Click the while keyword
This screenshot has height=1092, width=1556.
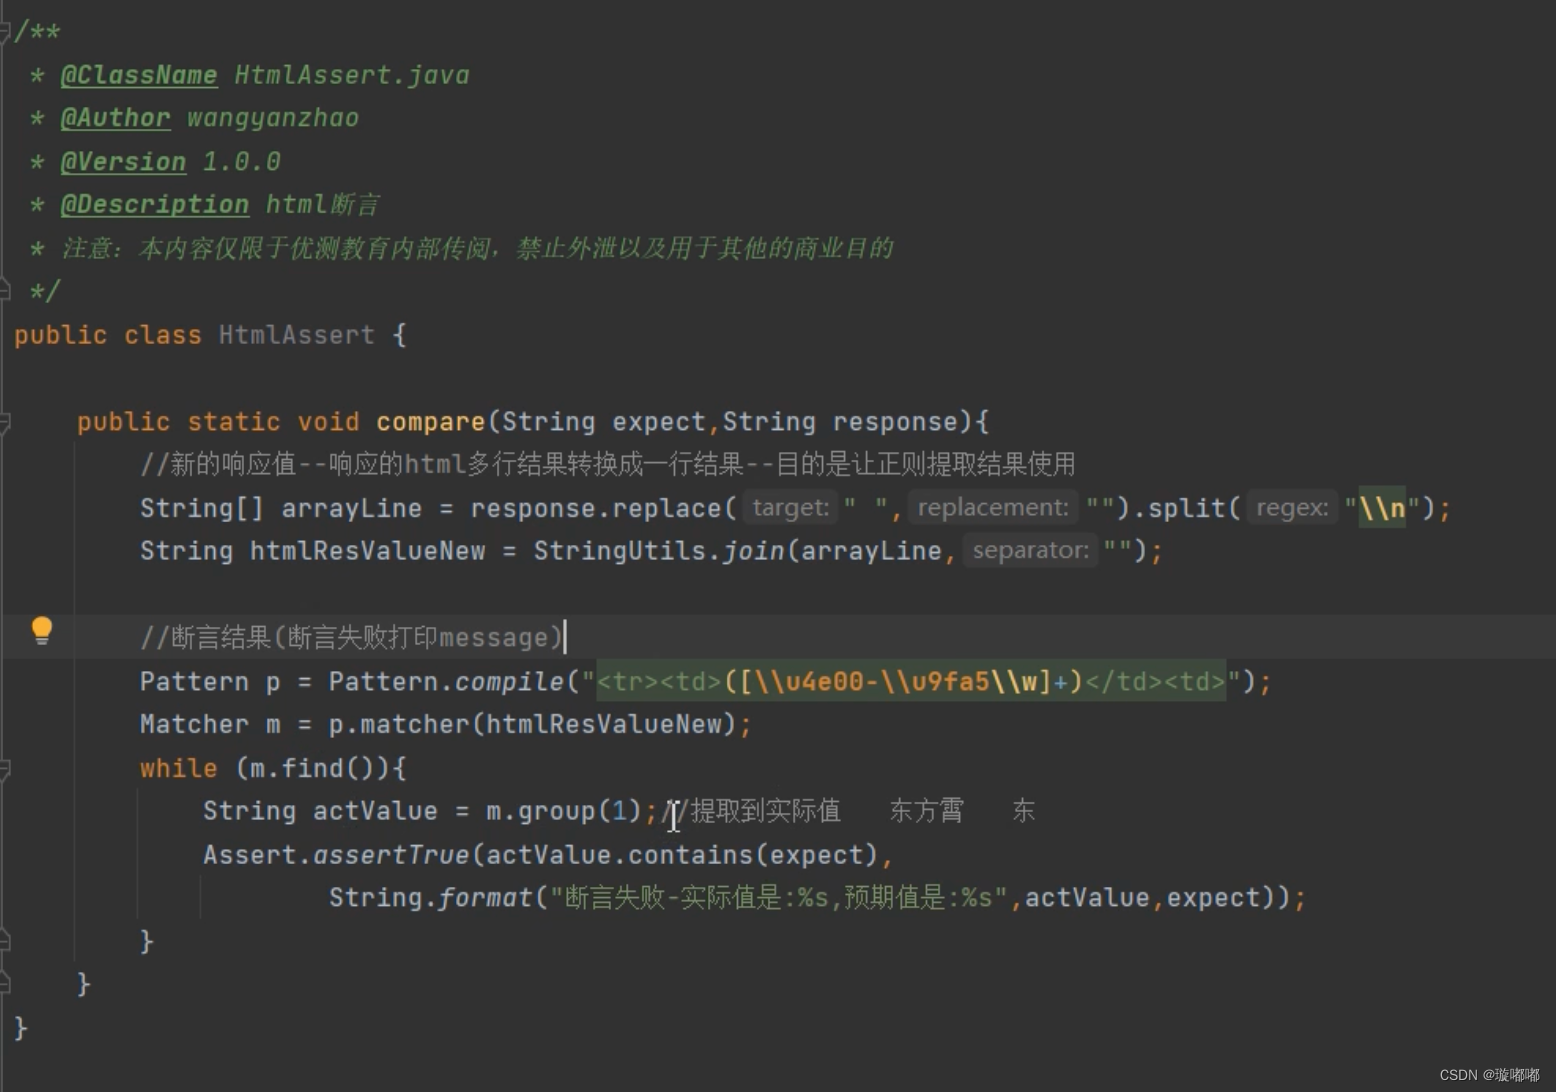click(x=178, y=769)
